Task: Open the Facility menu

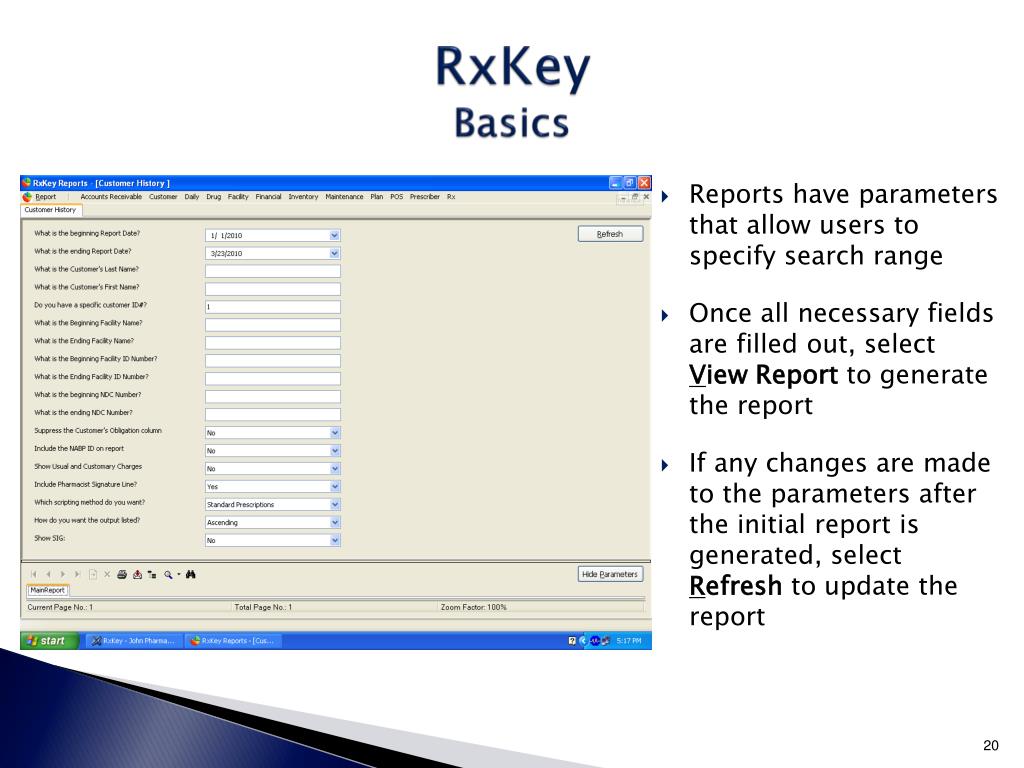Action: click(x=238, y=197)
